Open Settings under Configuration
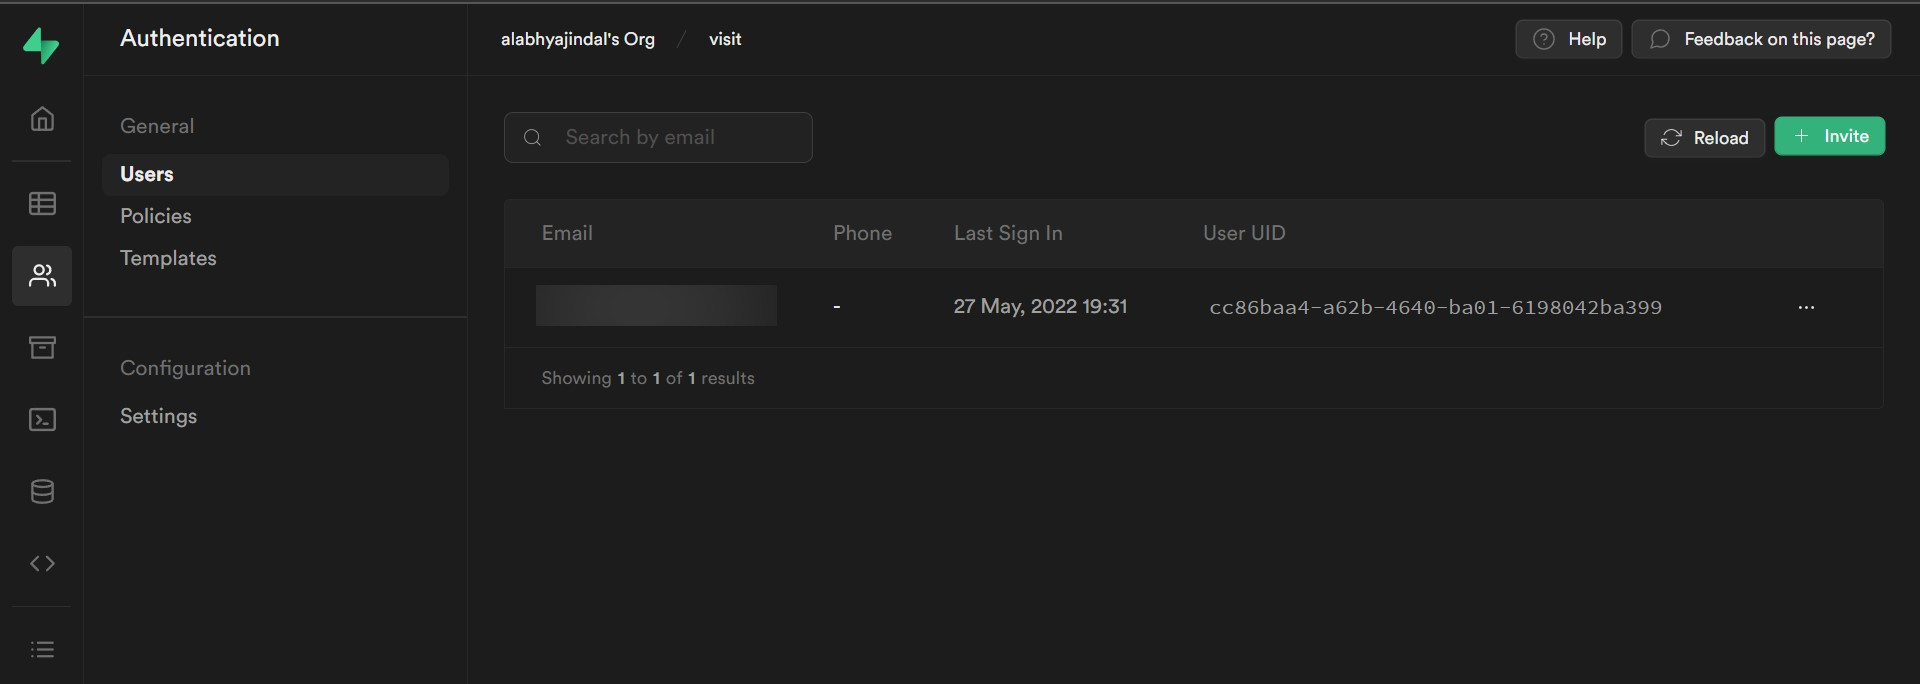Screen dimensions: 1920x684 click(x=158, y=416)
